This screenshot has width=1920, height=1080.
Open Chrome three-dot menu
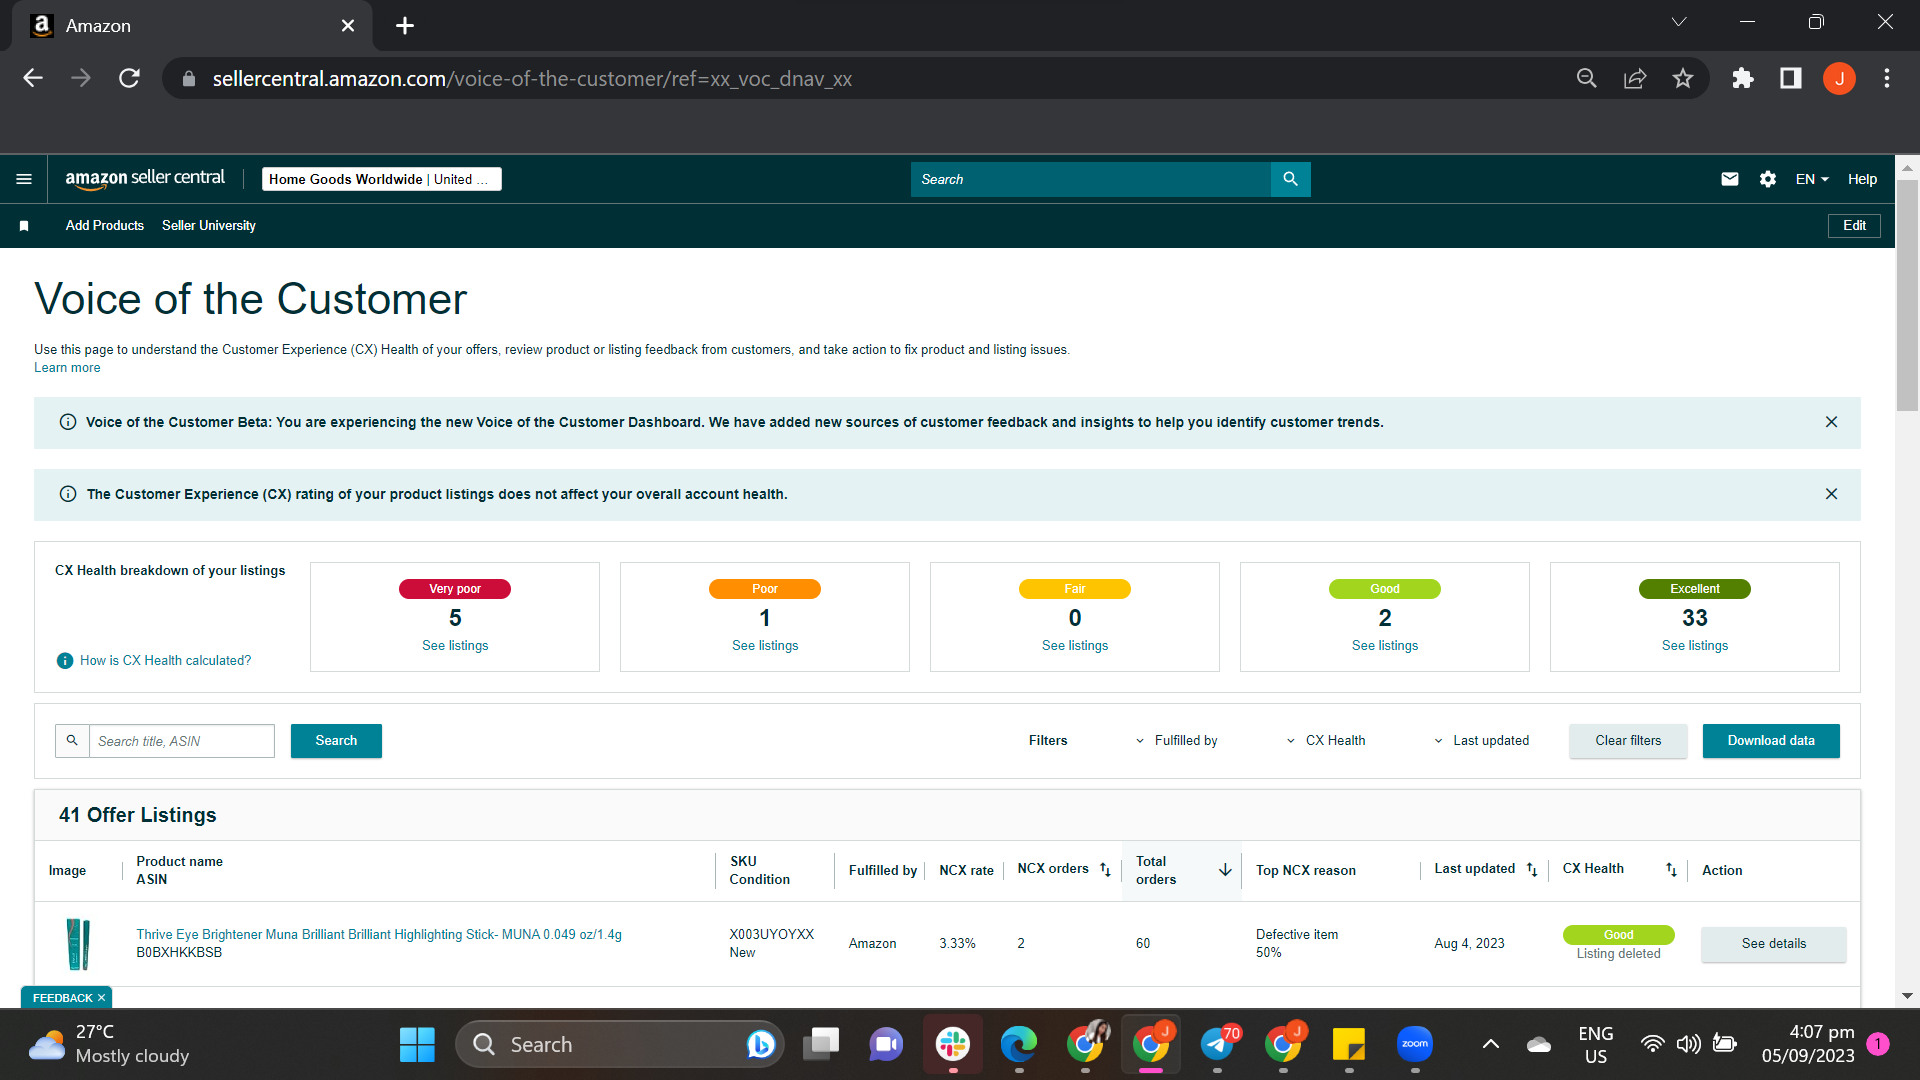coord(1887,78)
